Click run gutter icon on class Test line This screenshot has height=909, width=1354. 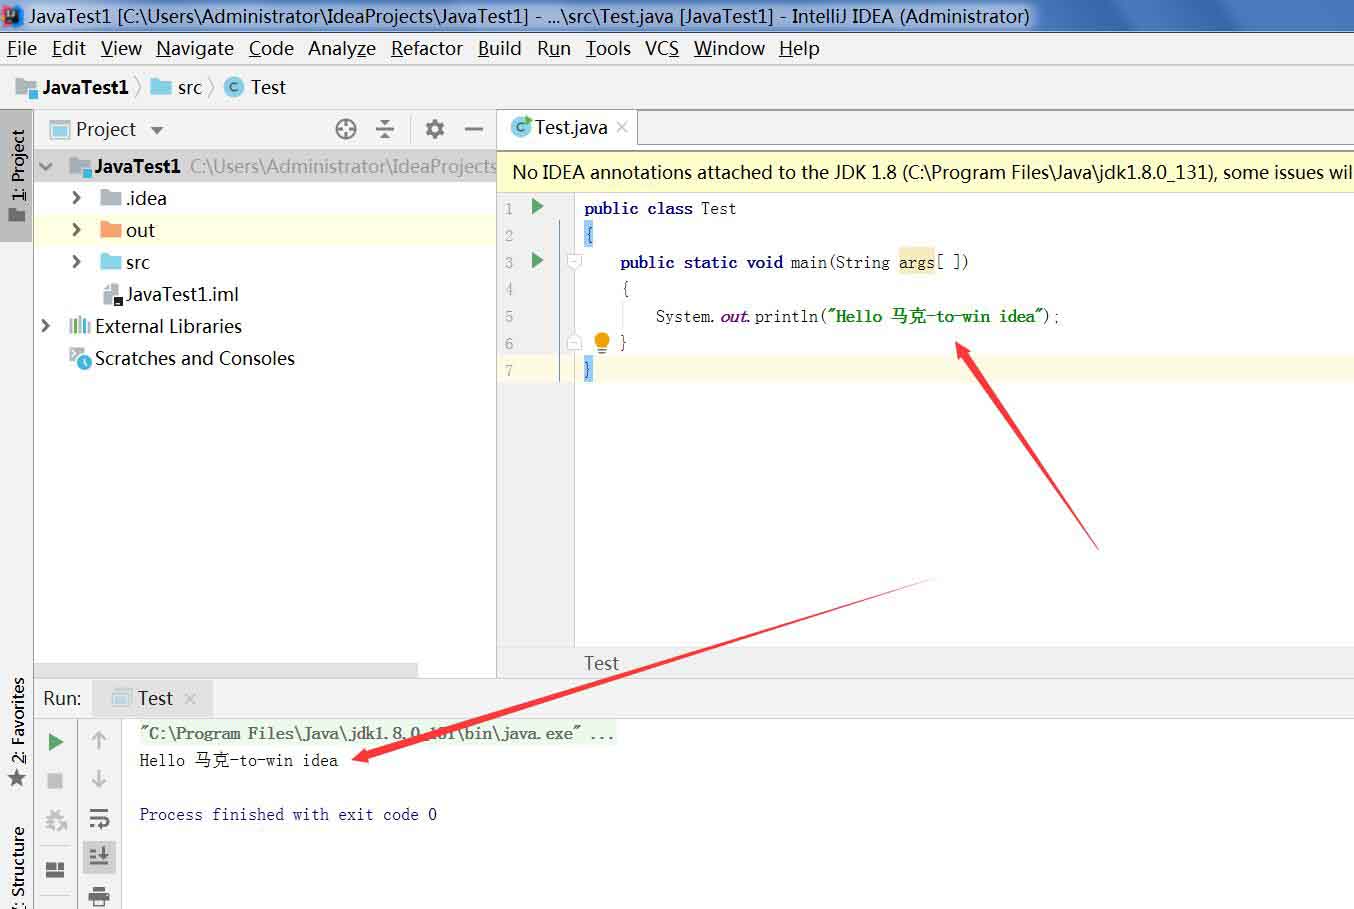coord(537,206)
